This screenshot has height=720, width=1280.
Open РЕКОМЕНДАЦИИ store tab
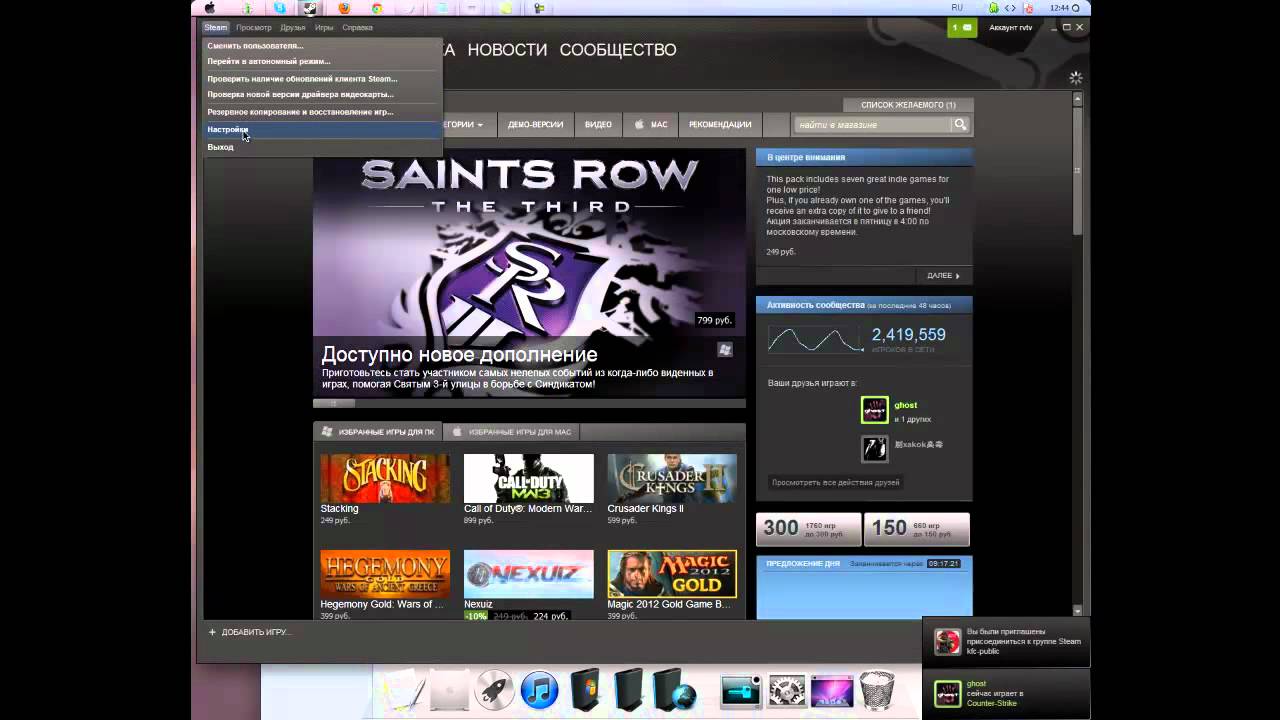pyautogui.click(x=720, y=125)
